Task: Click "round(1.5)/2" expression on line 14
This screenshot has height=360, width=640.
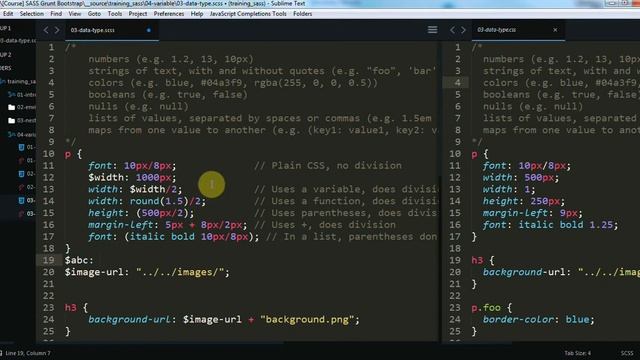Action: [165, 201]
